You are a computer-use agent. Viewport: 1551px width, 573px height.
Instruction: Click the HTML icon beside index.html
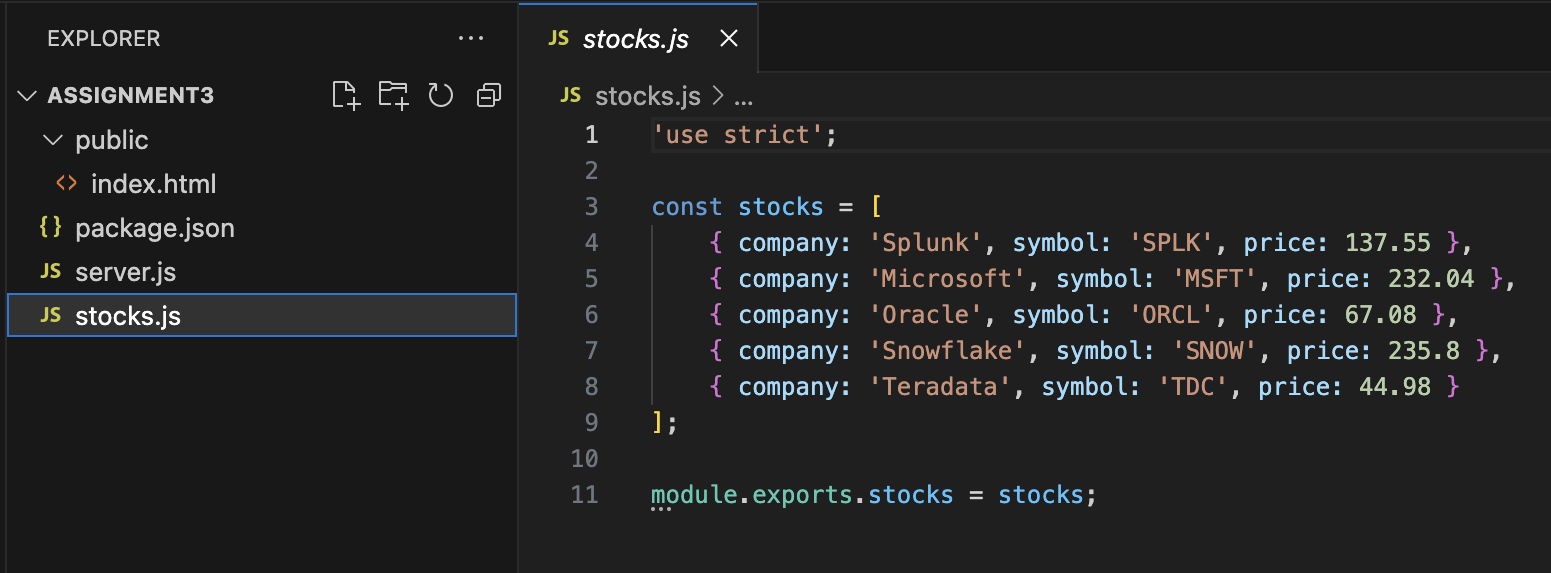pos(66,184)
